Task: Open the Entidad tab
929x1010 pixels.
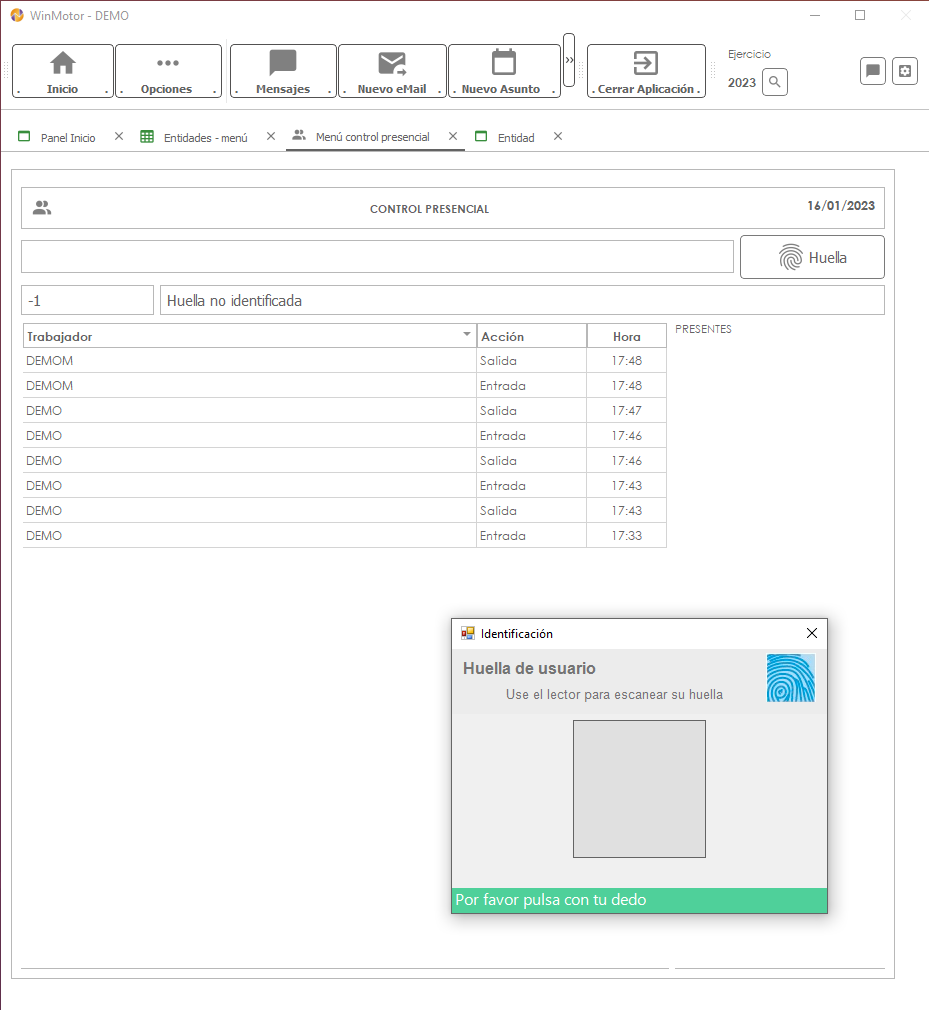Action: [x=515, y=137]
